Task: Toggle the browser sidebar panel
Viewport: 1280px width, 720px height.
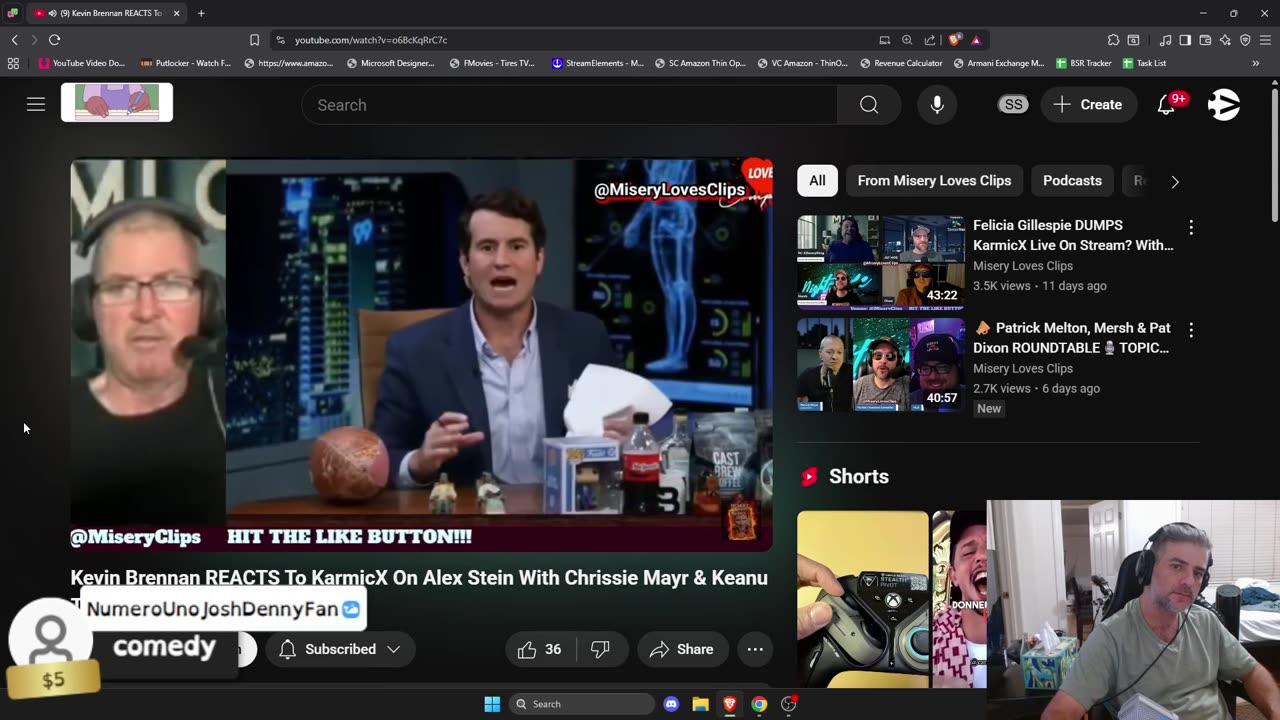Action: 1185,40
